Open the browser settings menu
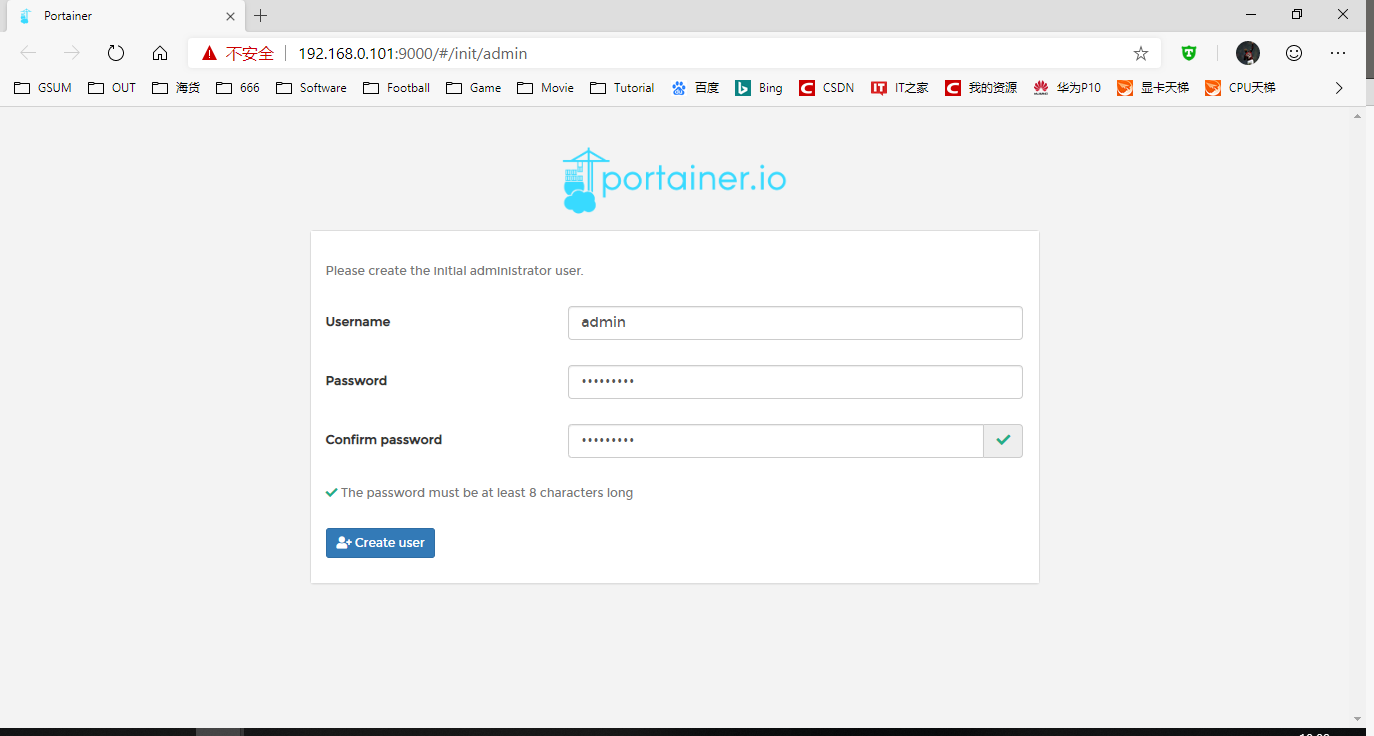 click(x=1339, y=53)
